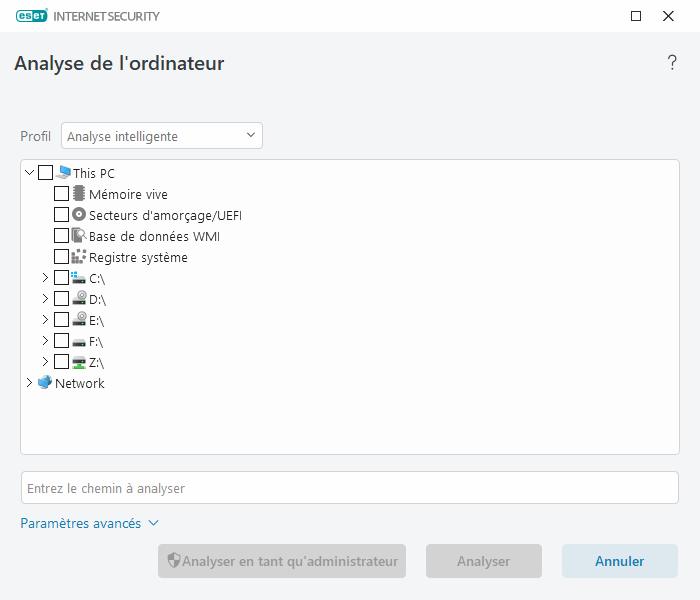Click the Network globe icon

pos(45,383)
